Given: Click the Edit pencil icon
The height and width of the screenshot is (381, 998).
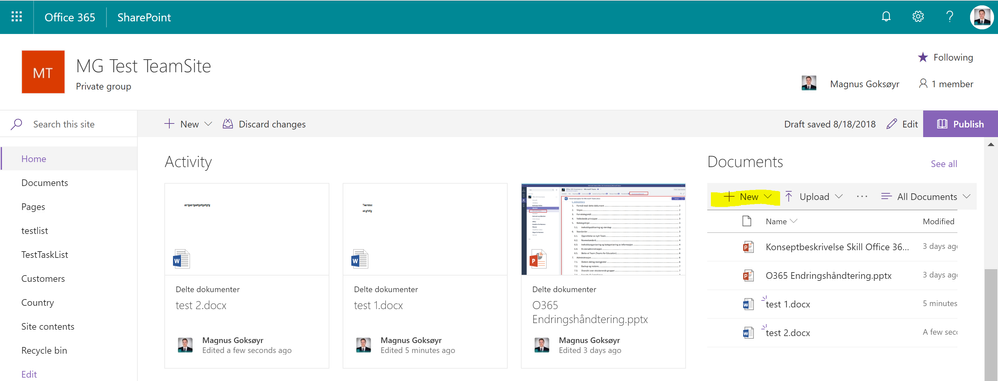Looking at the screenshot, I should click(892, 124).
